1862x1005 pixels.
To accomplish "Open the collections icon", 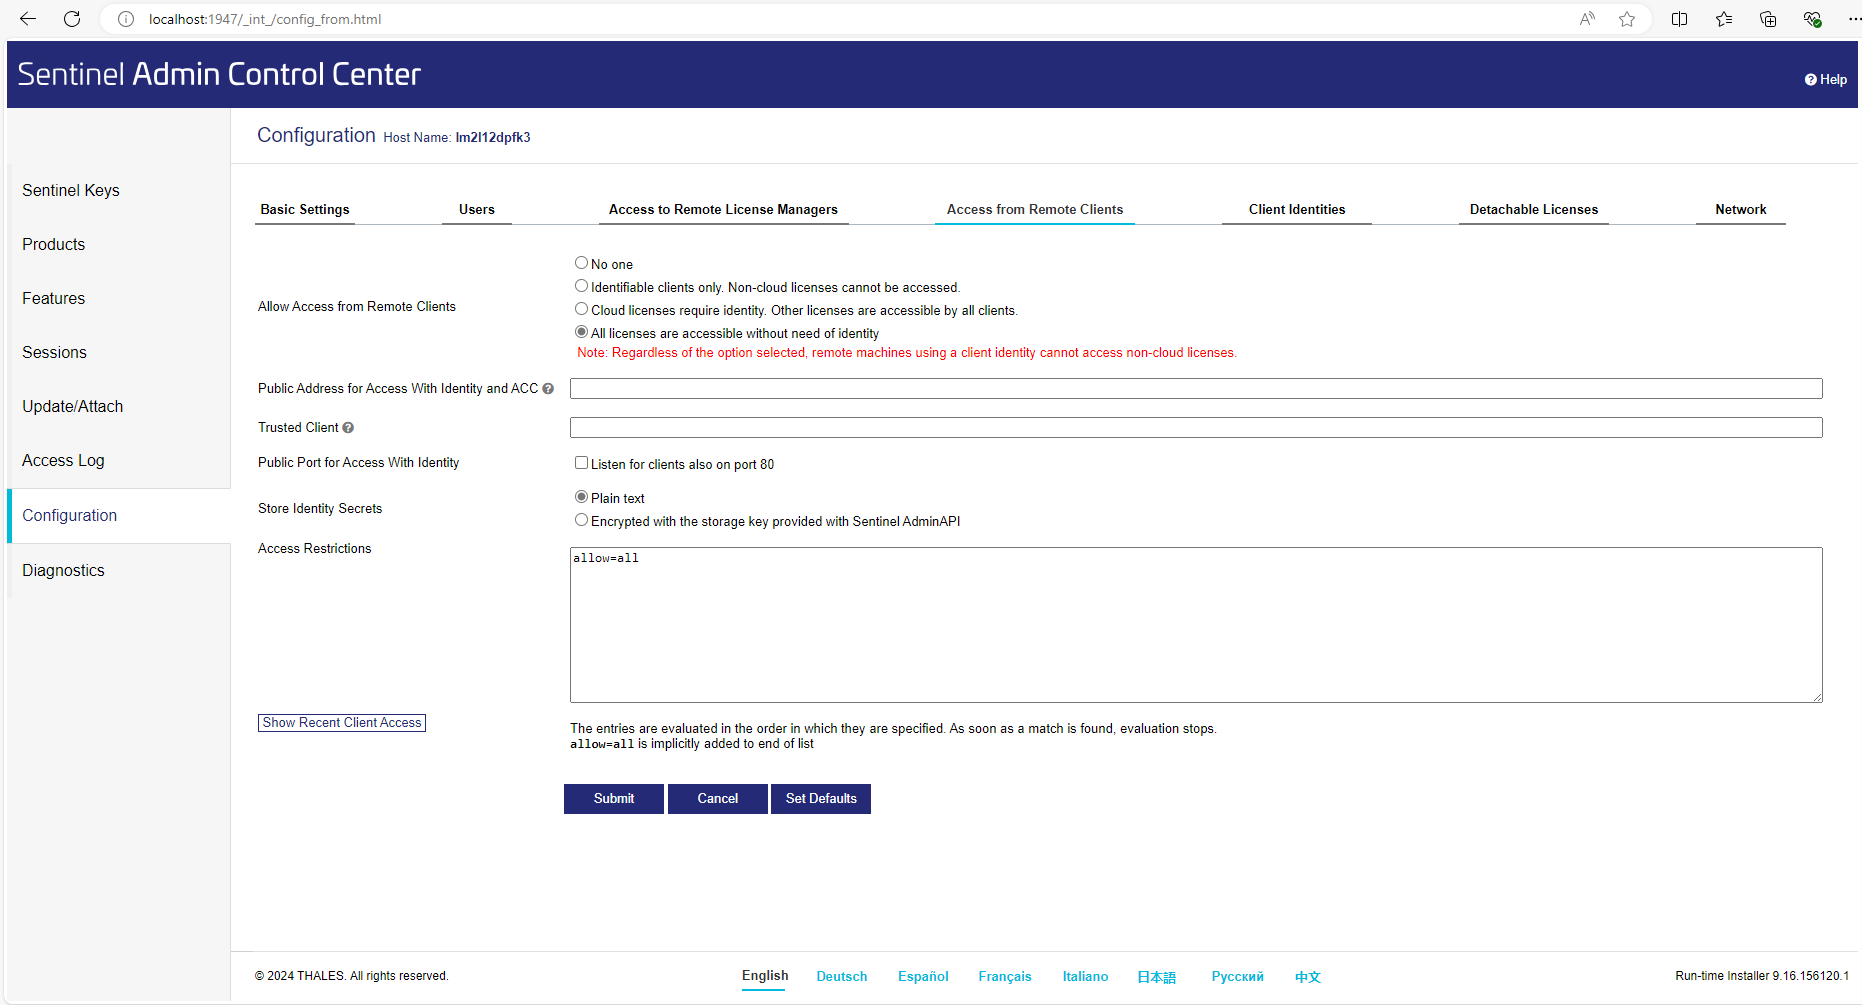I will (x=1768, y=19).
